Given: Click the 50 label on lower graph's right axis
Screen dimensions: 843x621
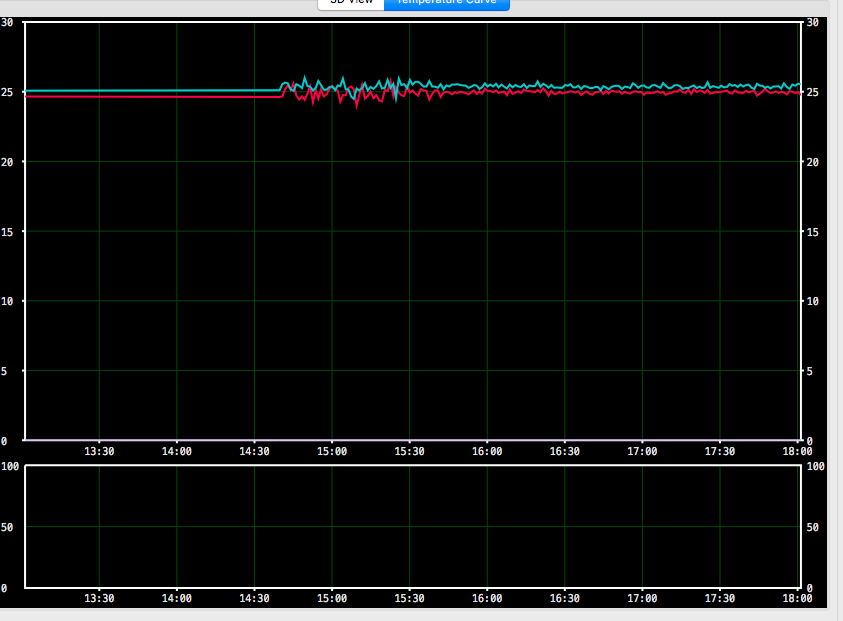Looking at the screenshot, I should [x=812, y=526].
